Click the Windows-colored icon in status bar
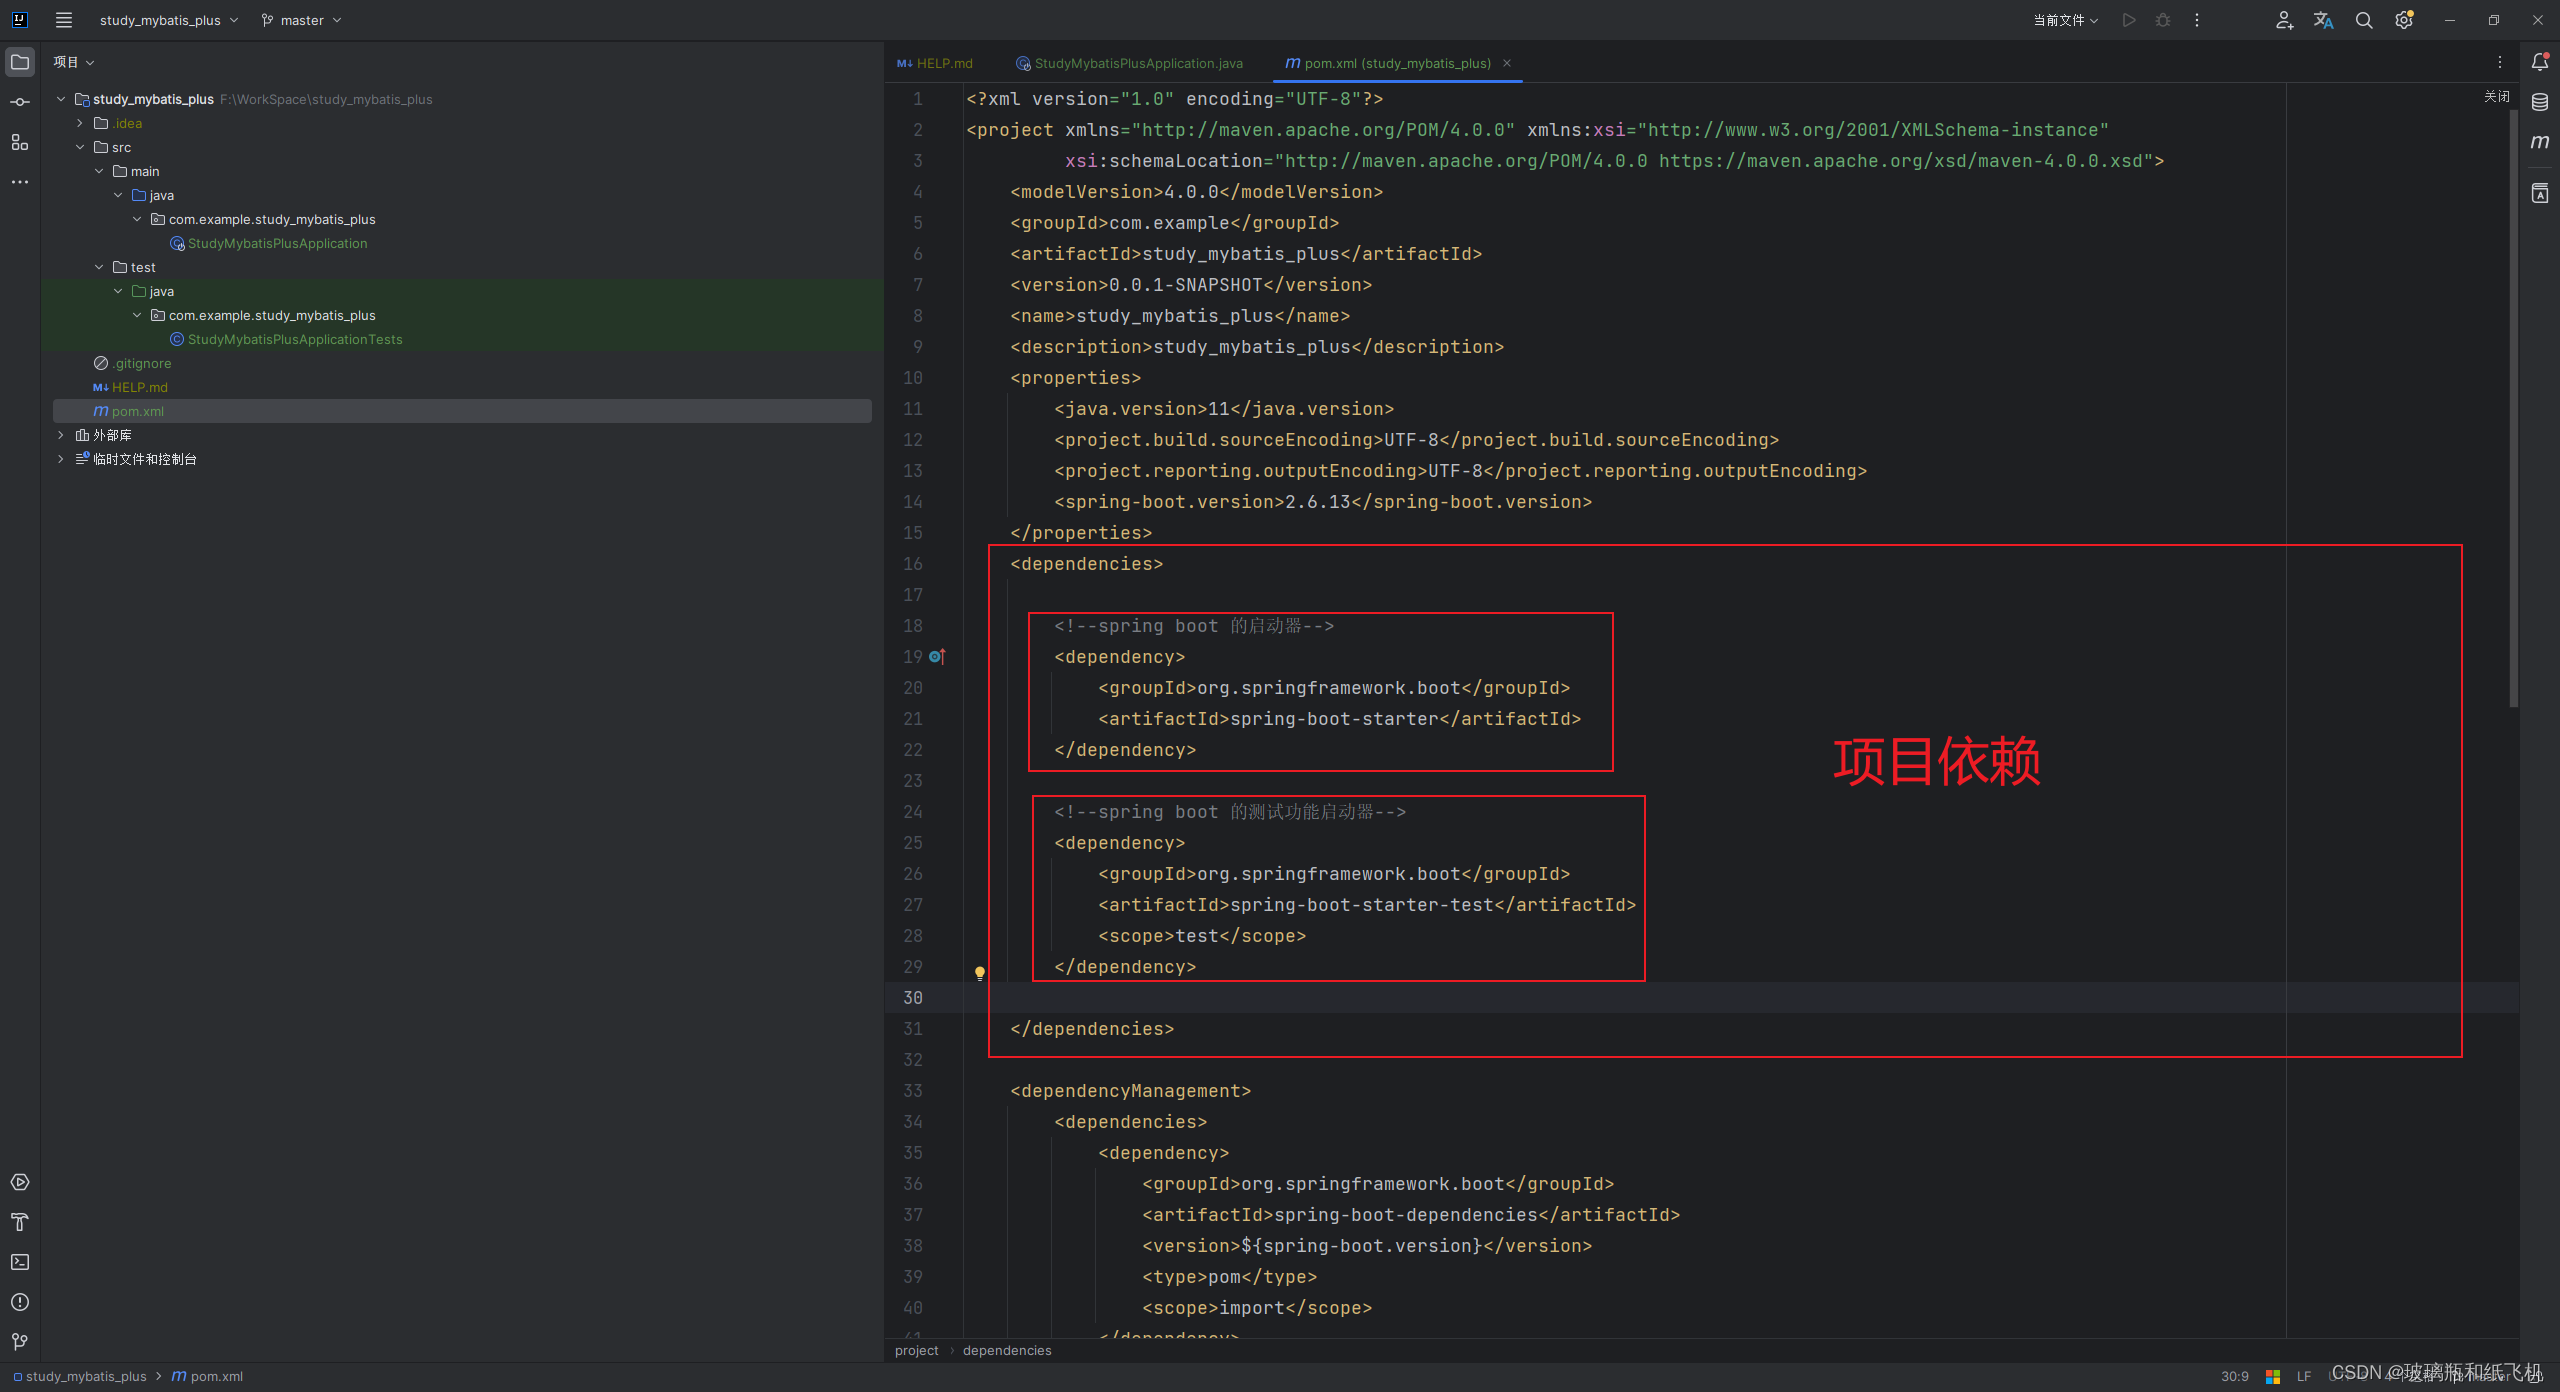 point(2272,1376)
